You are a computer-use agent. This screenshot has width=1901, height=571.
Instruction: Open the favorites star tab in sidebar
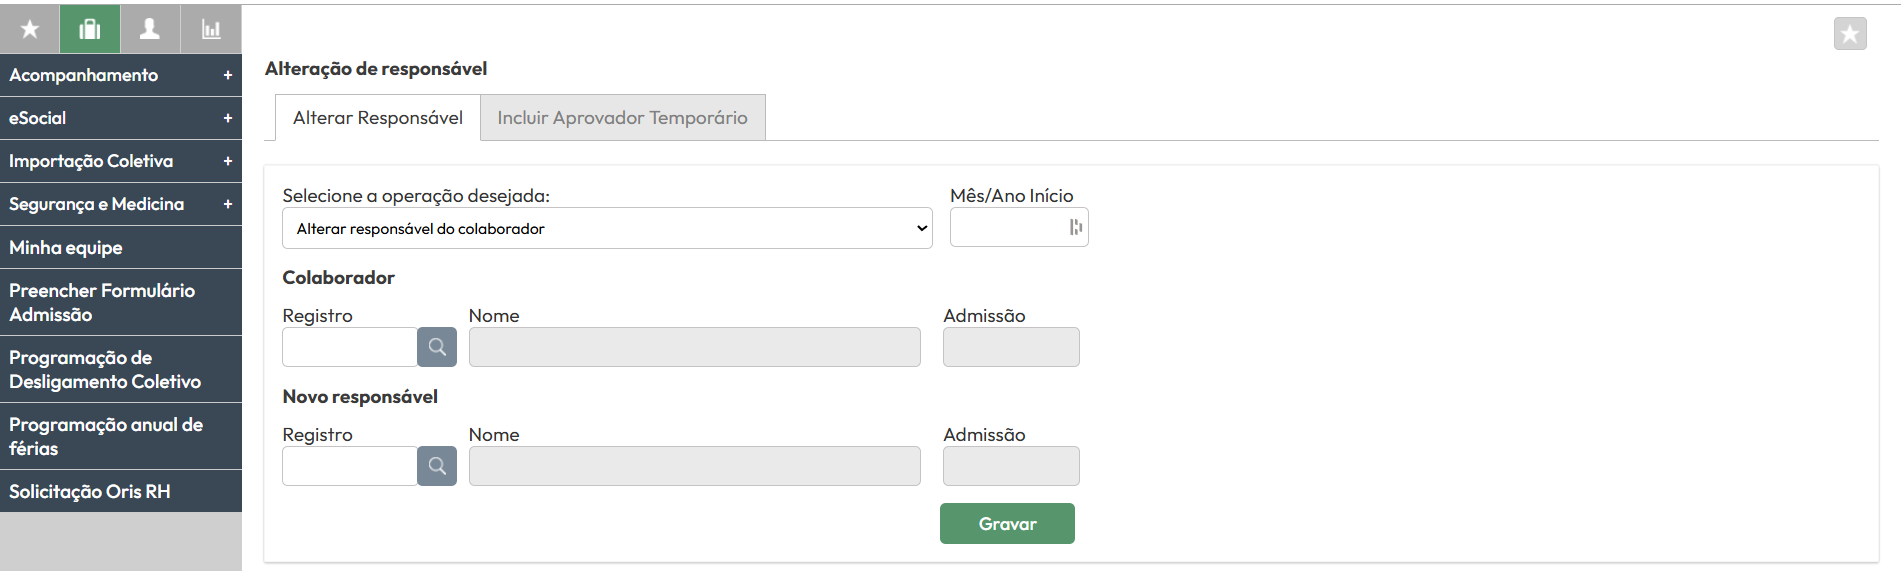(30, 29)
